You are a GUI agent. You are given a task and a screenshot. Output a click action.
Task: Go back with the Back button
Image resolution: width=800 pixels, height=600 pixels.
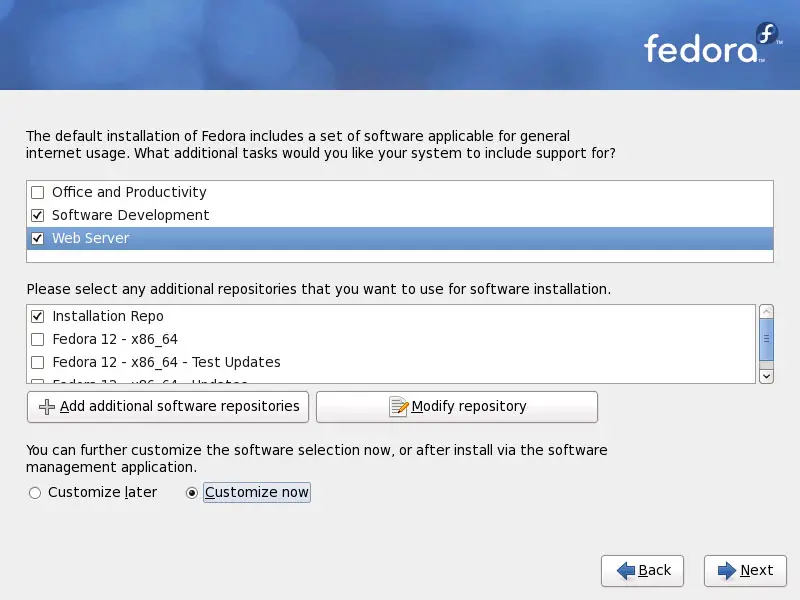pyautogui.click(x=642, y=570)
